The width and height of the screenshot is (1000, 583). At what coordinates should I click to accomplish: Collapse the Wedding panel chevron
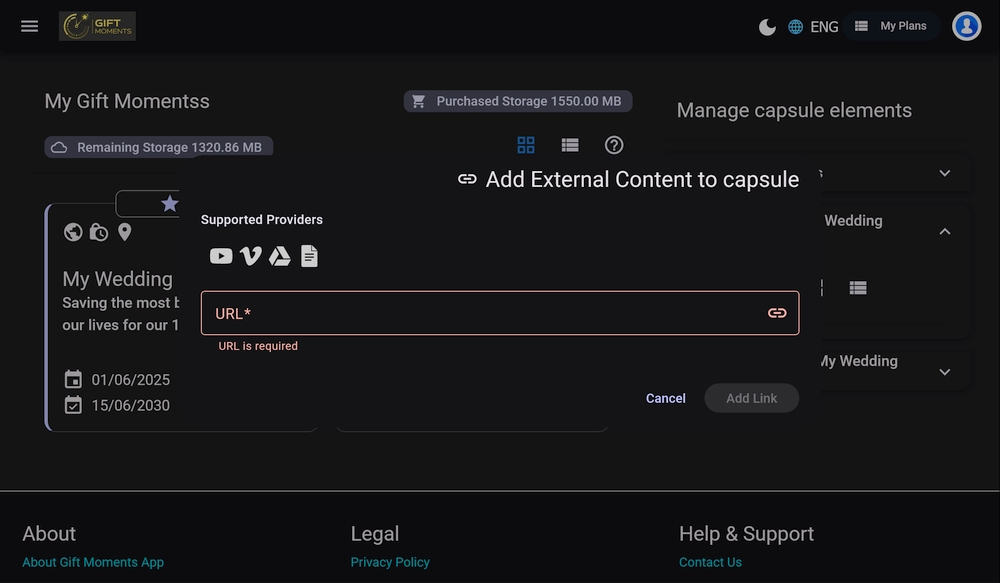(x=945, y=231)
